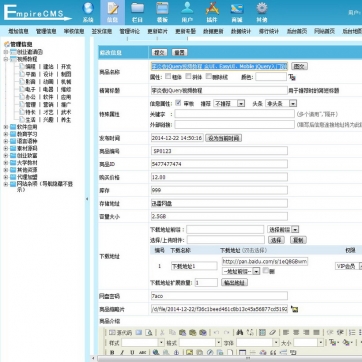Toggle the 删 checkbox in download address row
362x362 pixels.
click(x=265, y=271)
